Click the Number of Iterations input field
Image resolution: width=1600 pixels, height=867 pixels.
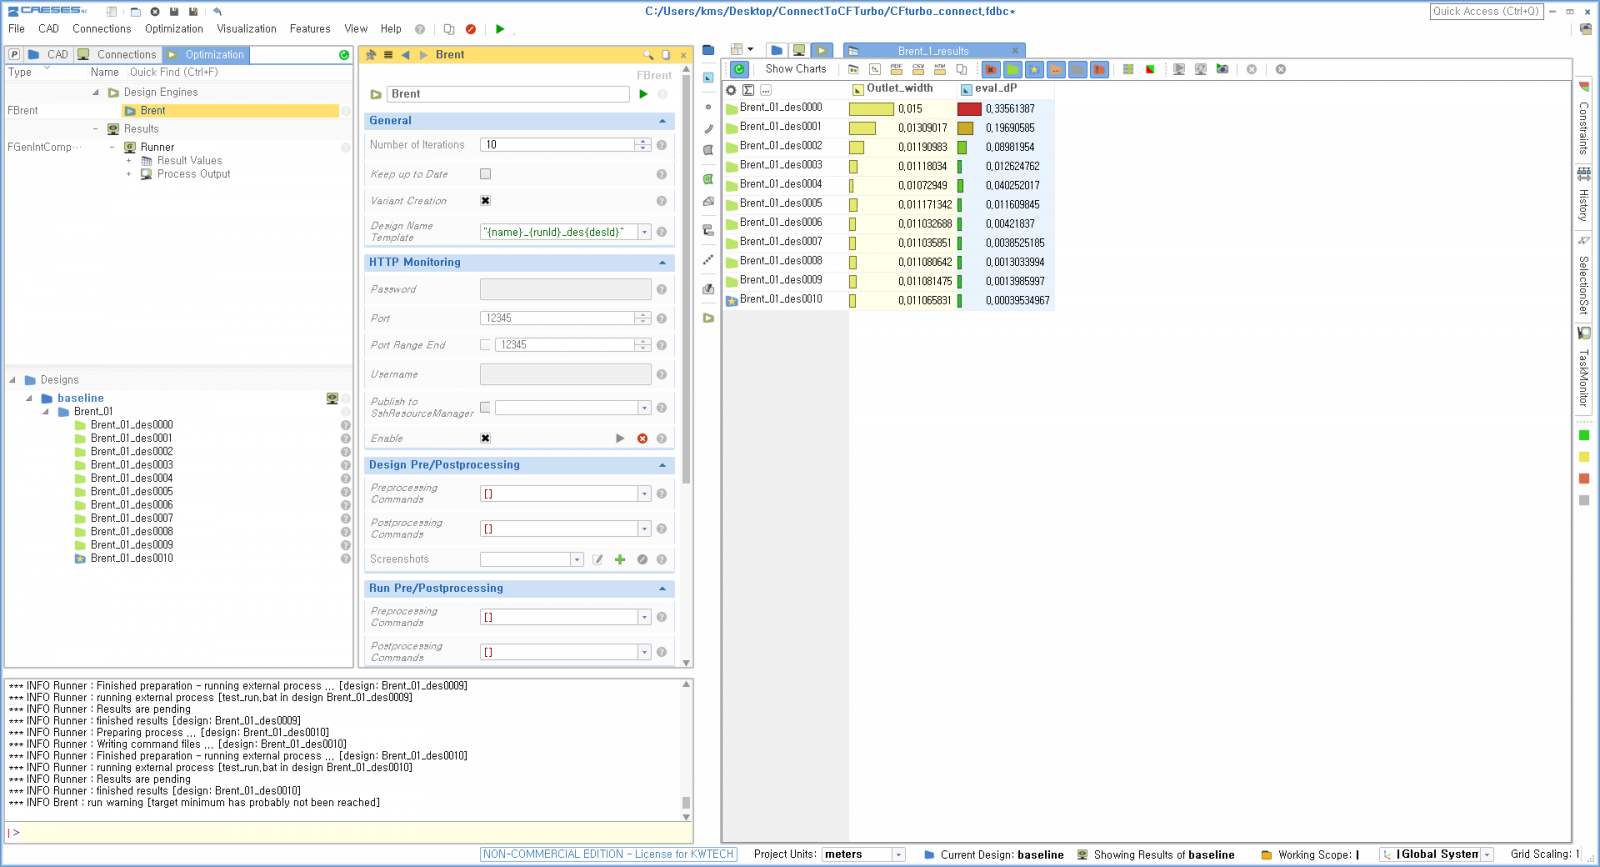click(558, 145)
